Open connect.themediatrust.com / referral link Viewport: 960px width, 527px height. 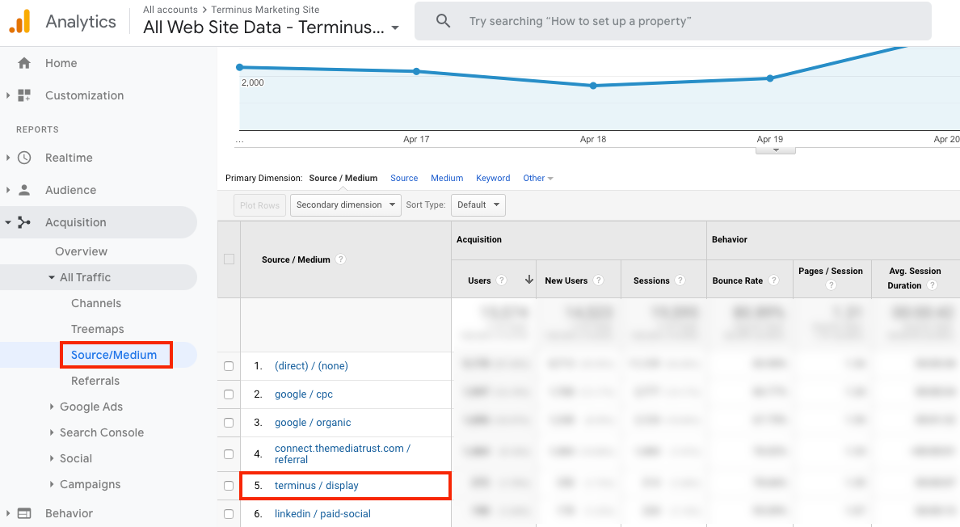[x=342, y=454]
